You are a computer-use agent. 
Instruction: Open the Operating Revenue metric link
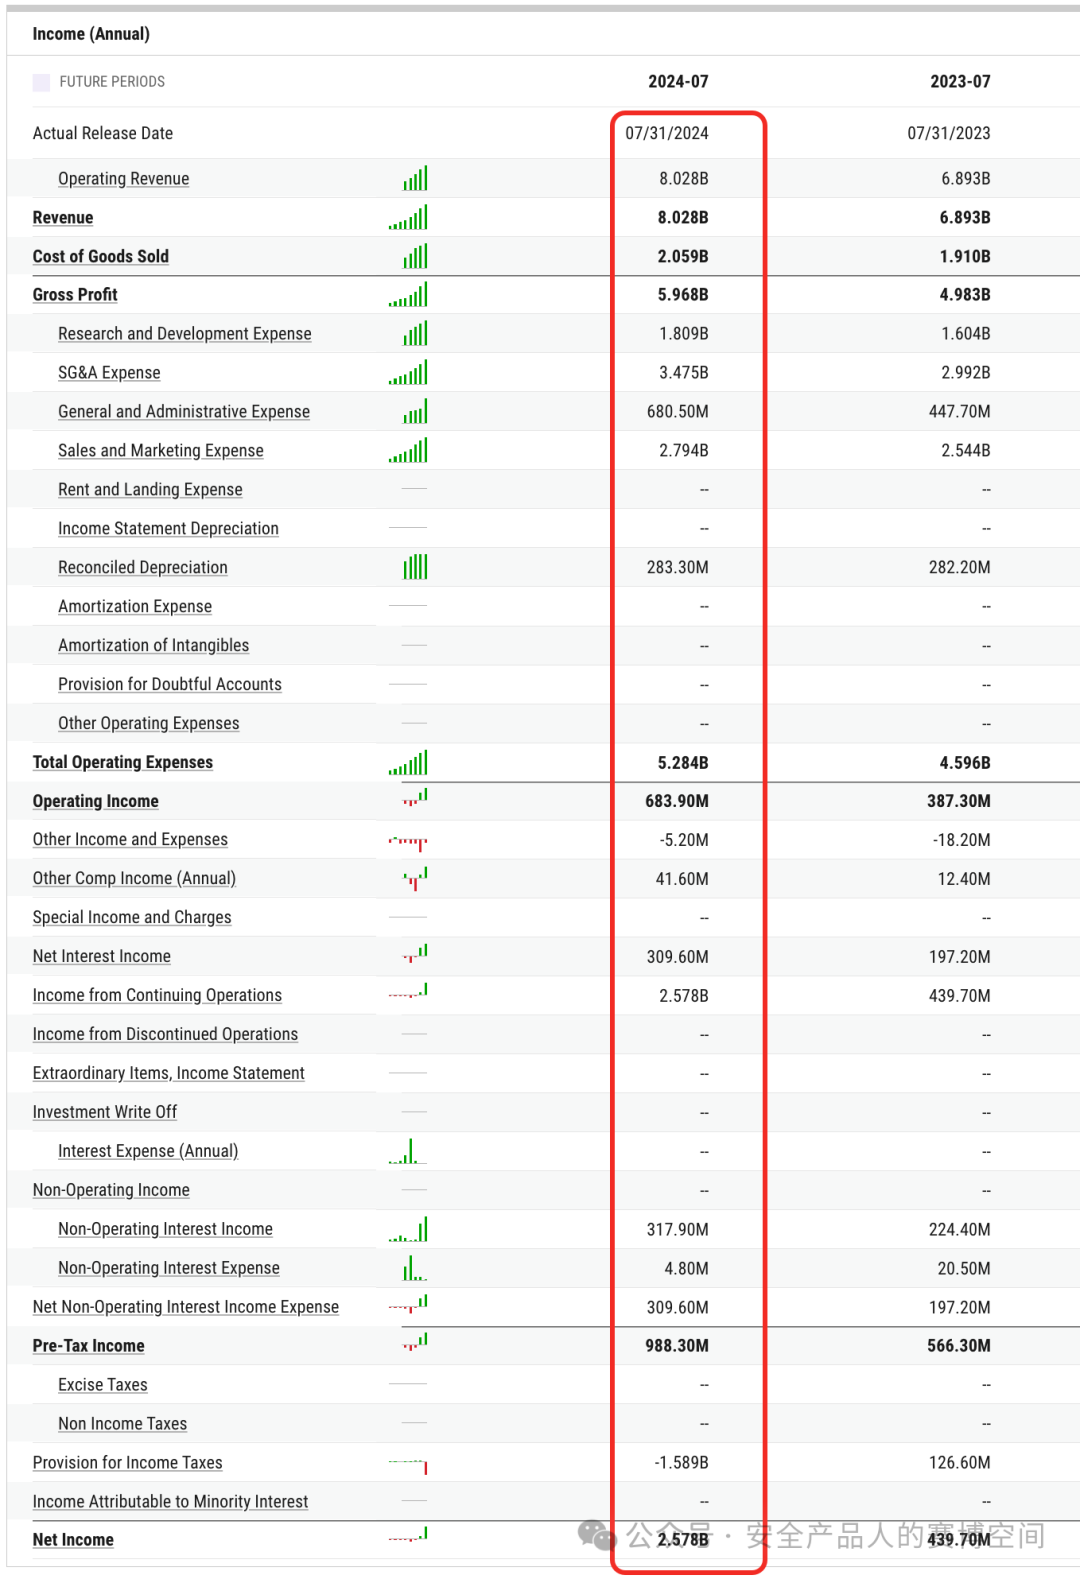click(123, 179)
